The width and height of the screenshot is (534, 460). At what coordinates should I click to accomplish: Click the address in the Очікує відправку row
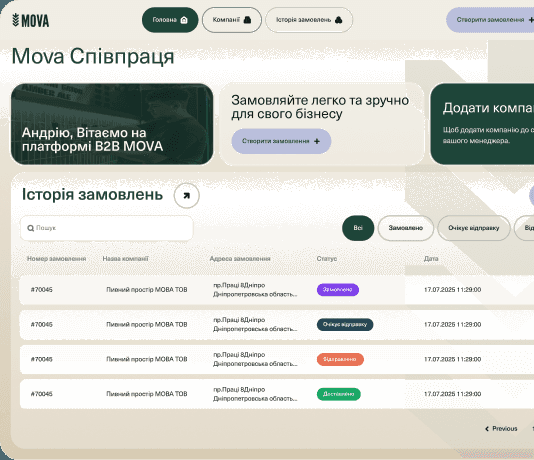tap(255, 324)
